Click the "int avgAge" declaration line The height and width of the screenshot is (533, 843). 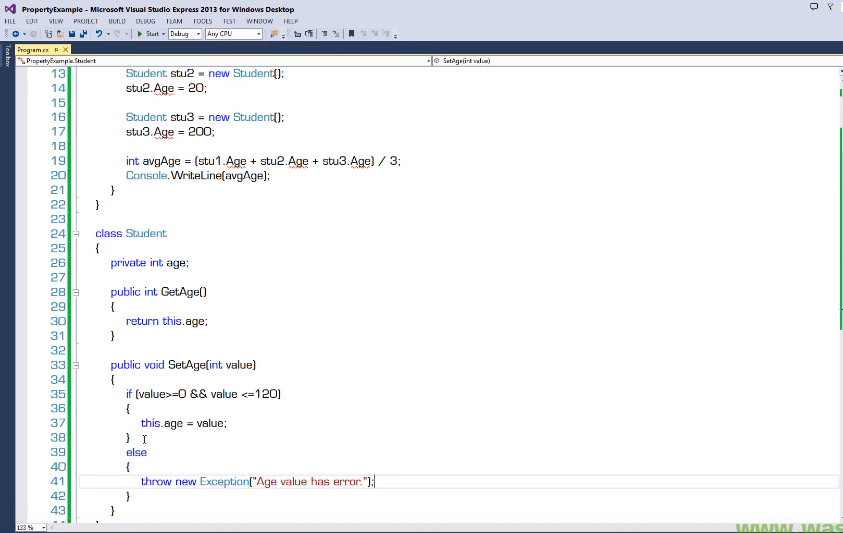pyautogui.click(x=263, y=161)
